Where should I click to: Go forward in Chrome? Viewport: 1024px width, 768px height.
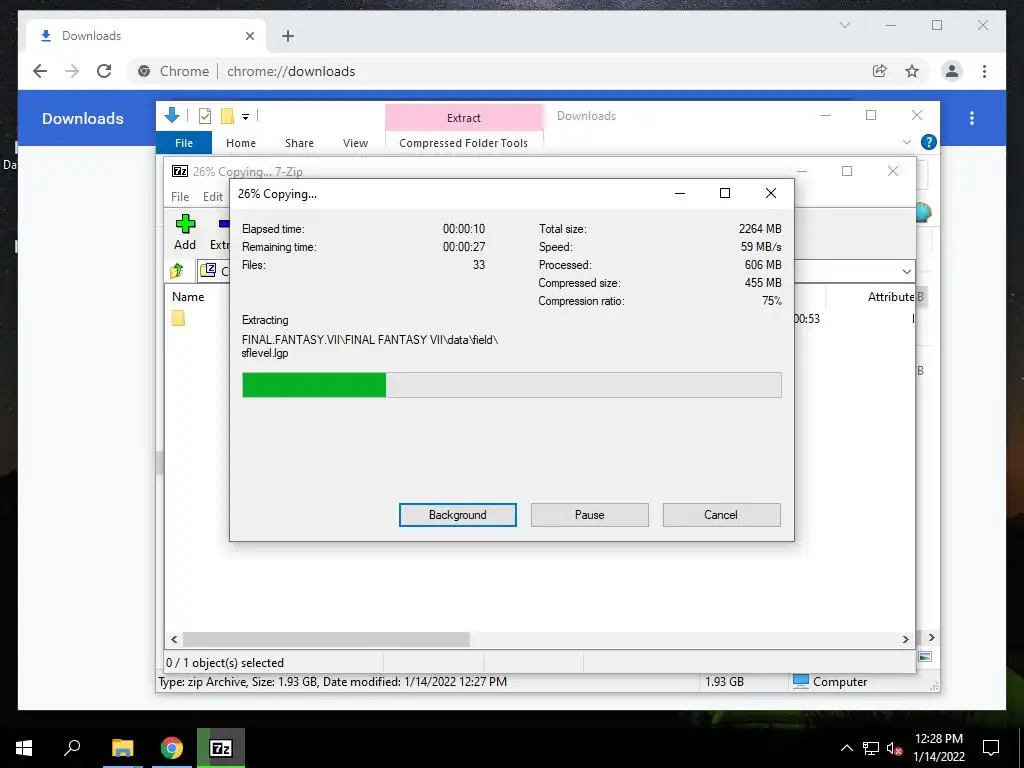72,71
